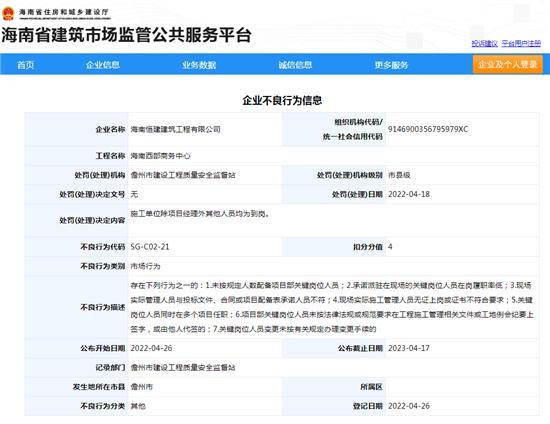The height and width of the screenshot is (424, 550).
Task: Select behavior category 市场行为
Action: (145, 266)
